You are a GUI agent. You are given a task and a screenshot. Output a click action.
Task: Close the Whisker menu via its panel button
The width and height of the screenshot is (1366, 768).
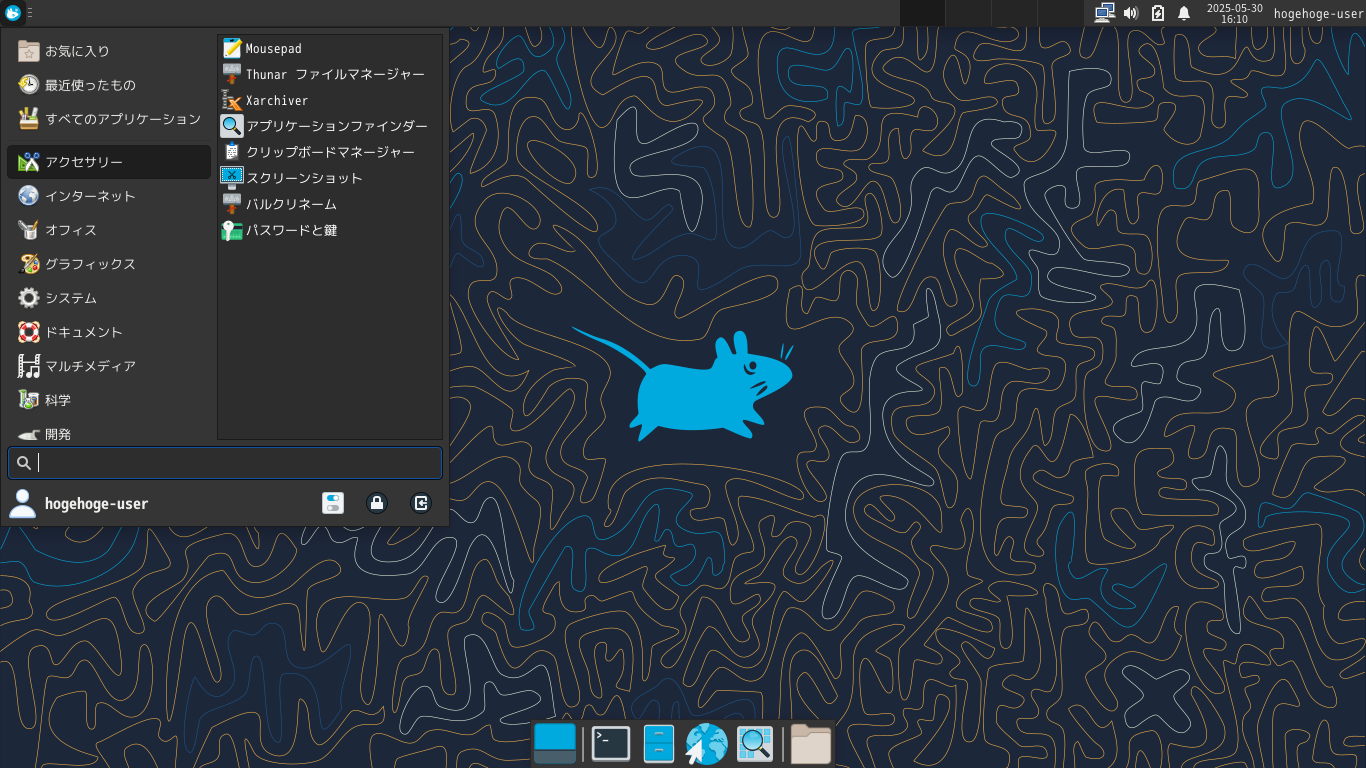[13, 13]
